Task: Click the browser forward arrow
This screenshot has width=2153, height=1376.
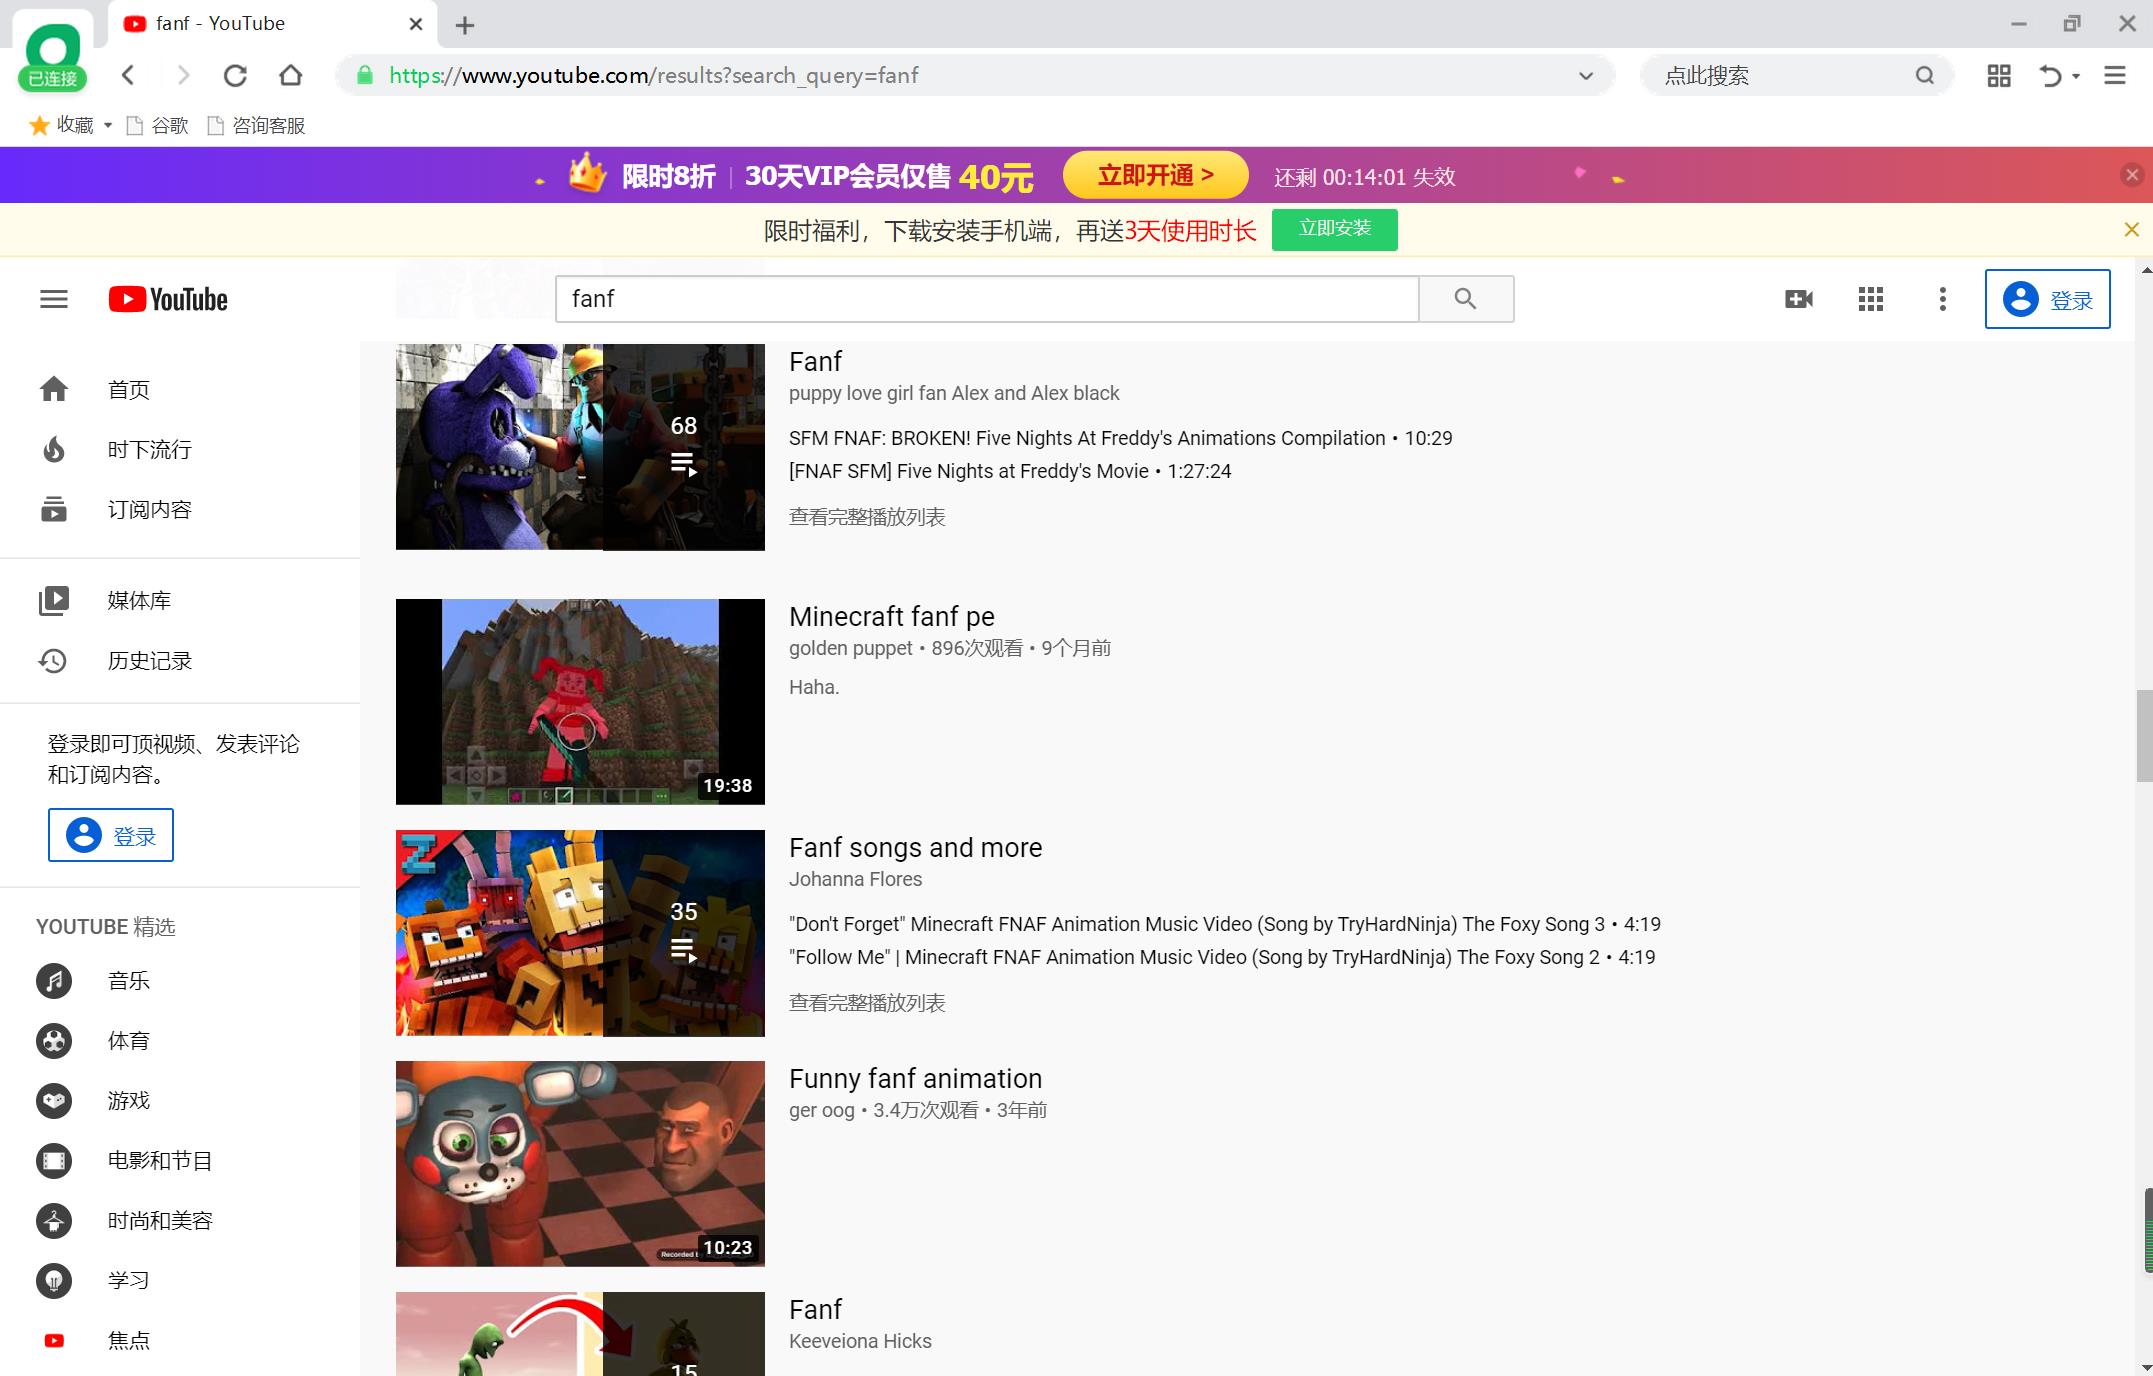Action: click(x=182, y=75)
